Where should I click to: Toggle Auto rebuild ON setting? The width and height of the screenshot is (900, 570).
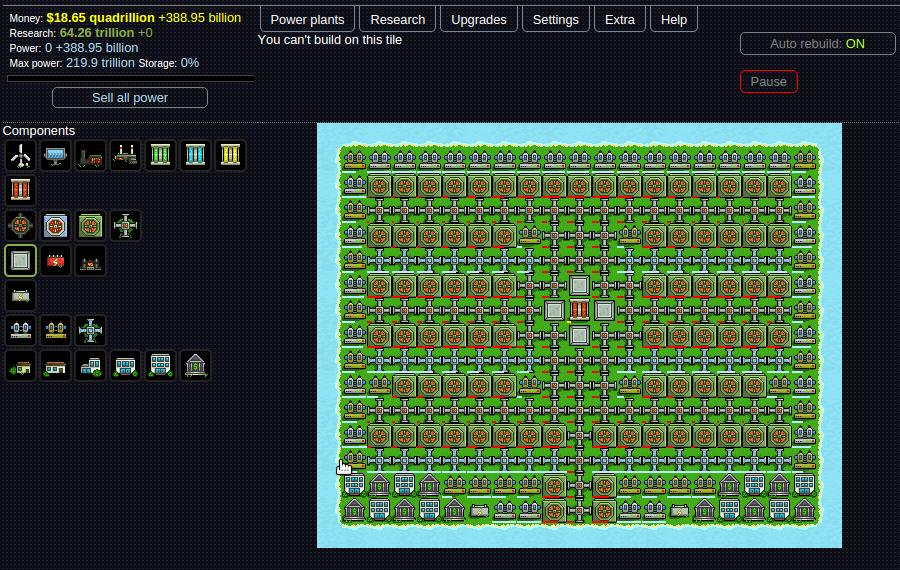(x=817, y=44)
